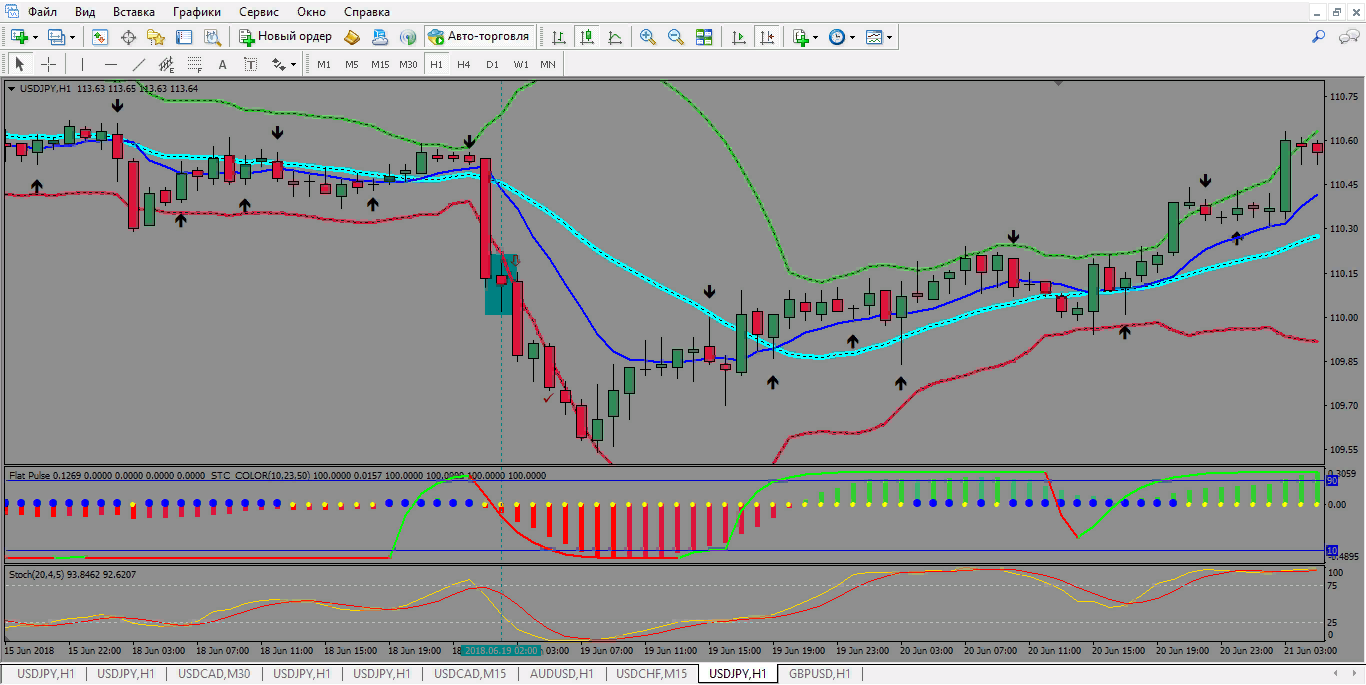Viewport: 1366px width, 685px height.
Task: Click the green signal waves icon
Action: [x=408, y=37]
